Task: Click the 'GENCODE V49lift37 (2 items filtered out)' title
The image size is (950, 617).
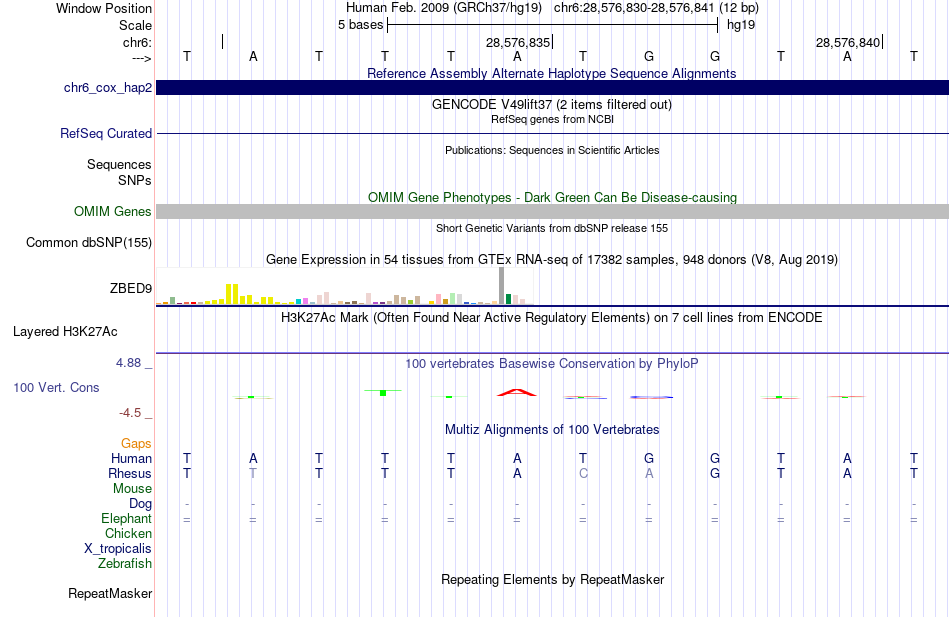Action: (x=552, y=104)
